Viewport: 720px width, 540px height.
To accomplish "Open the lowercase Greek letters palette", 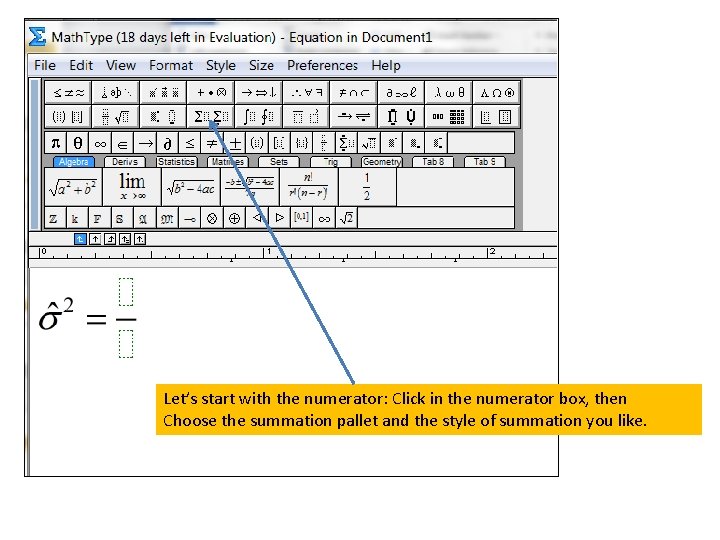I will click(x=449, y=93).
